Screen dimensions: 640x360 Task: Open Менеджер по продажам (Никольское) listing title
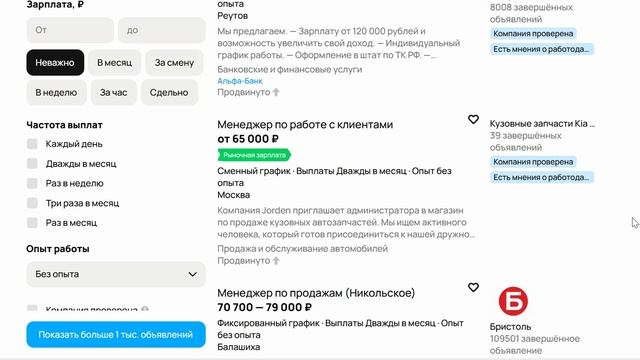click(x=316, y=293)
